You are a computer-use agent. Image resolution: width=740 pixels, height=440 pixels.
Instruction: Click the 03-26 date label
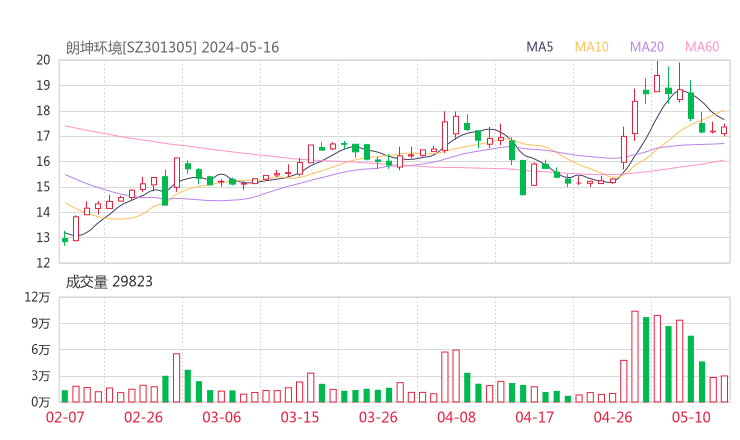point(378,417)
